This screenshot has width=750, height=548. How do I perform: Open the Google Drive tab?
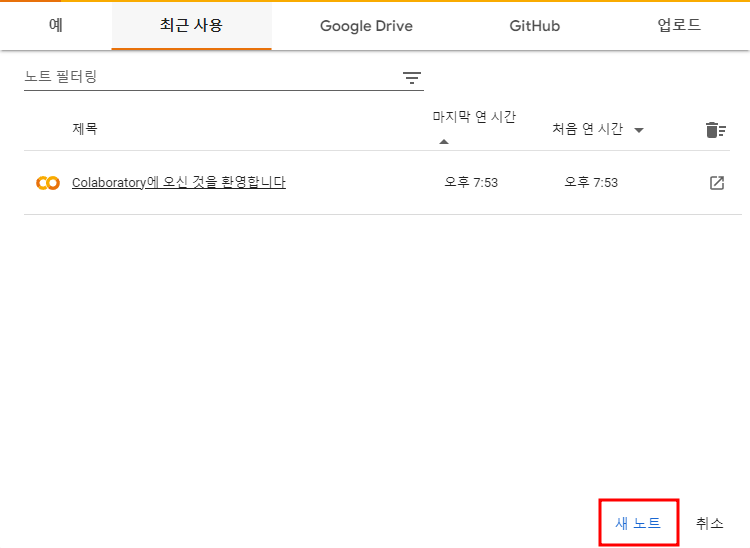tap(366, 25)
